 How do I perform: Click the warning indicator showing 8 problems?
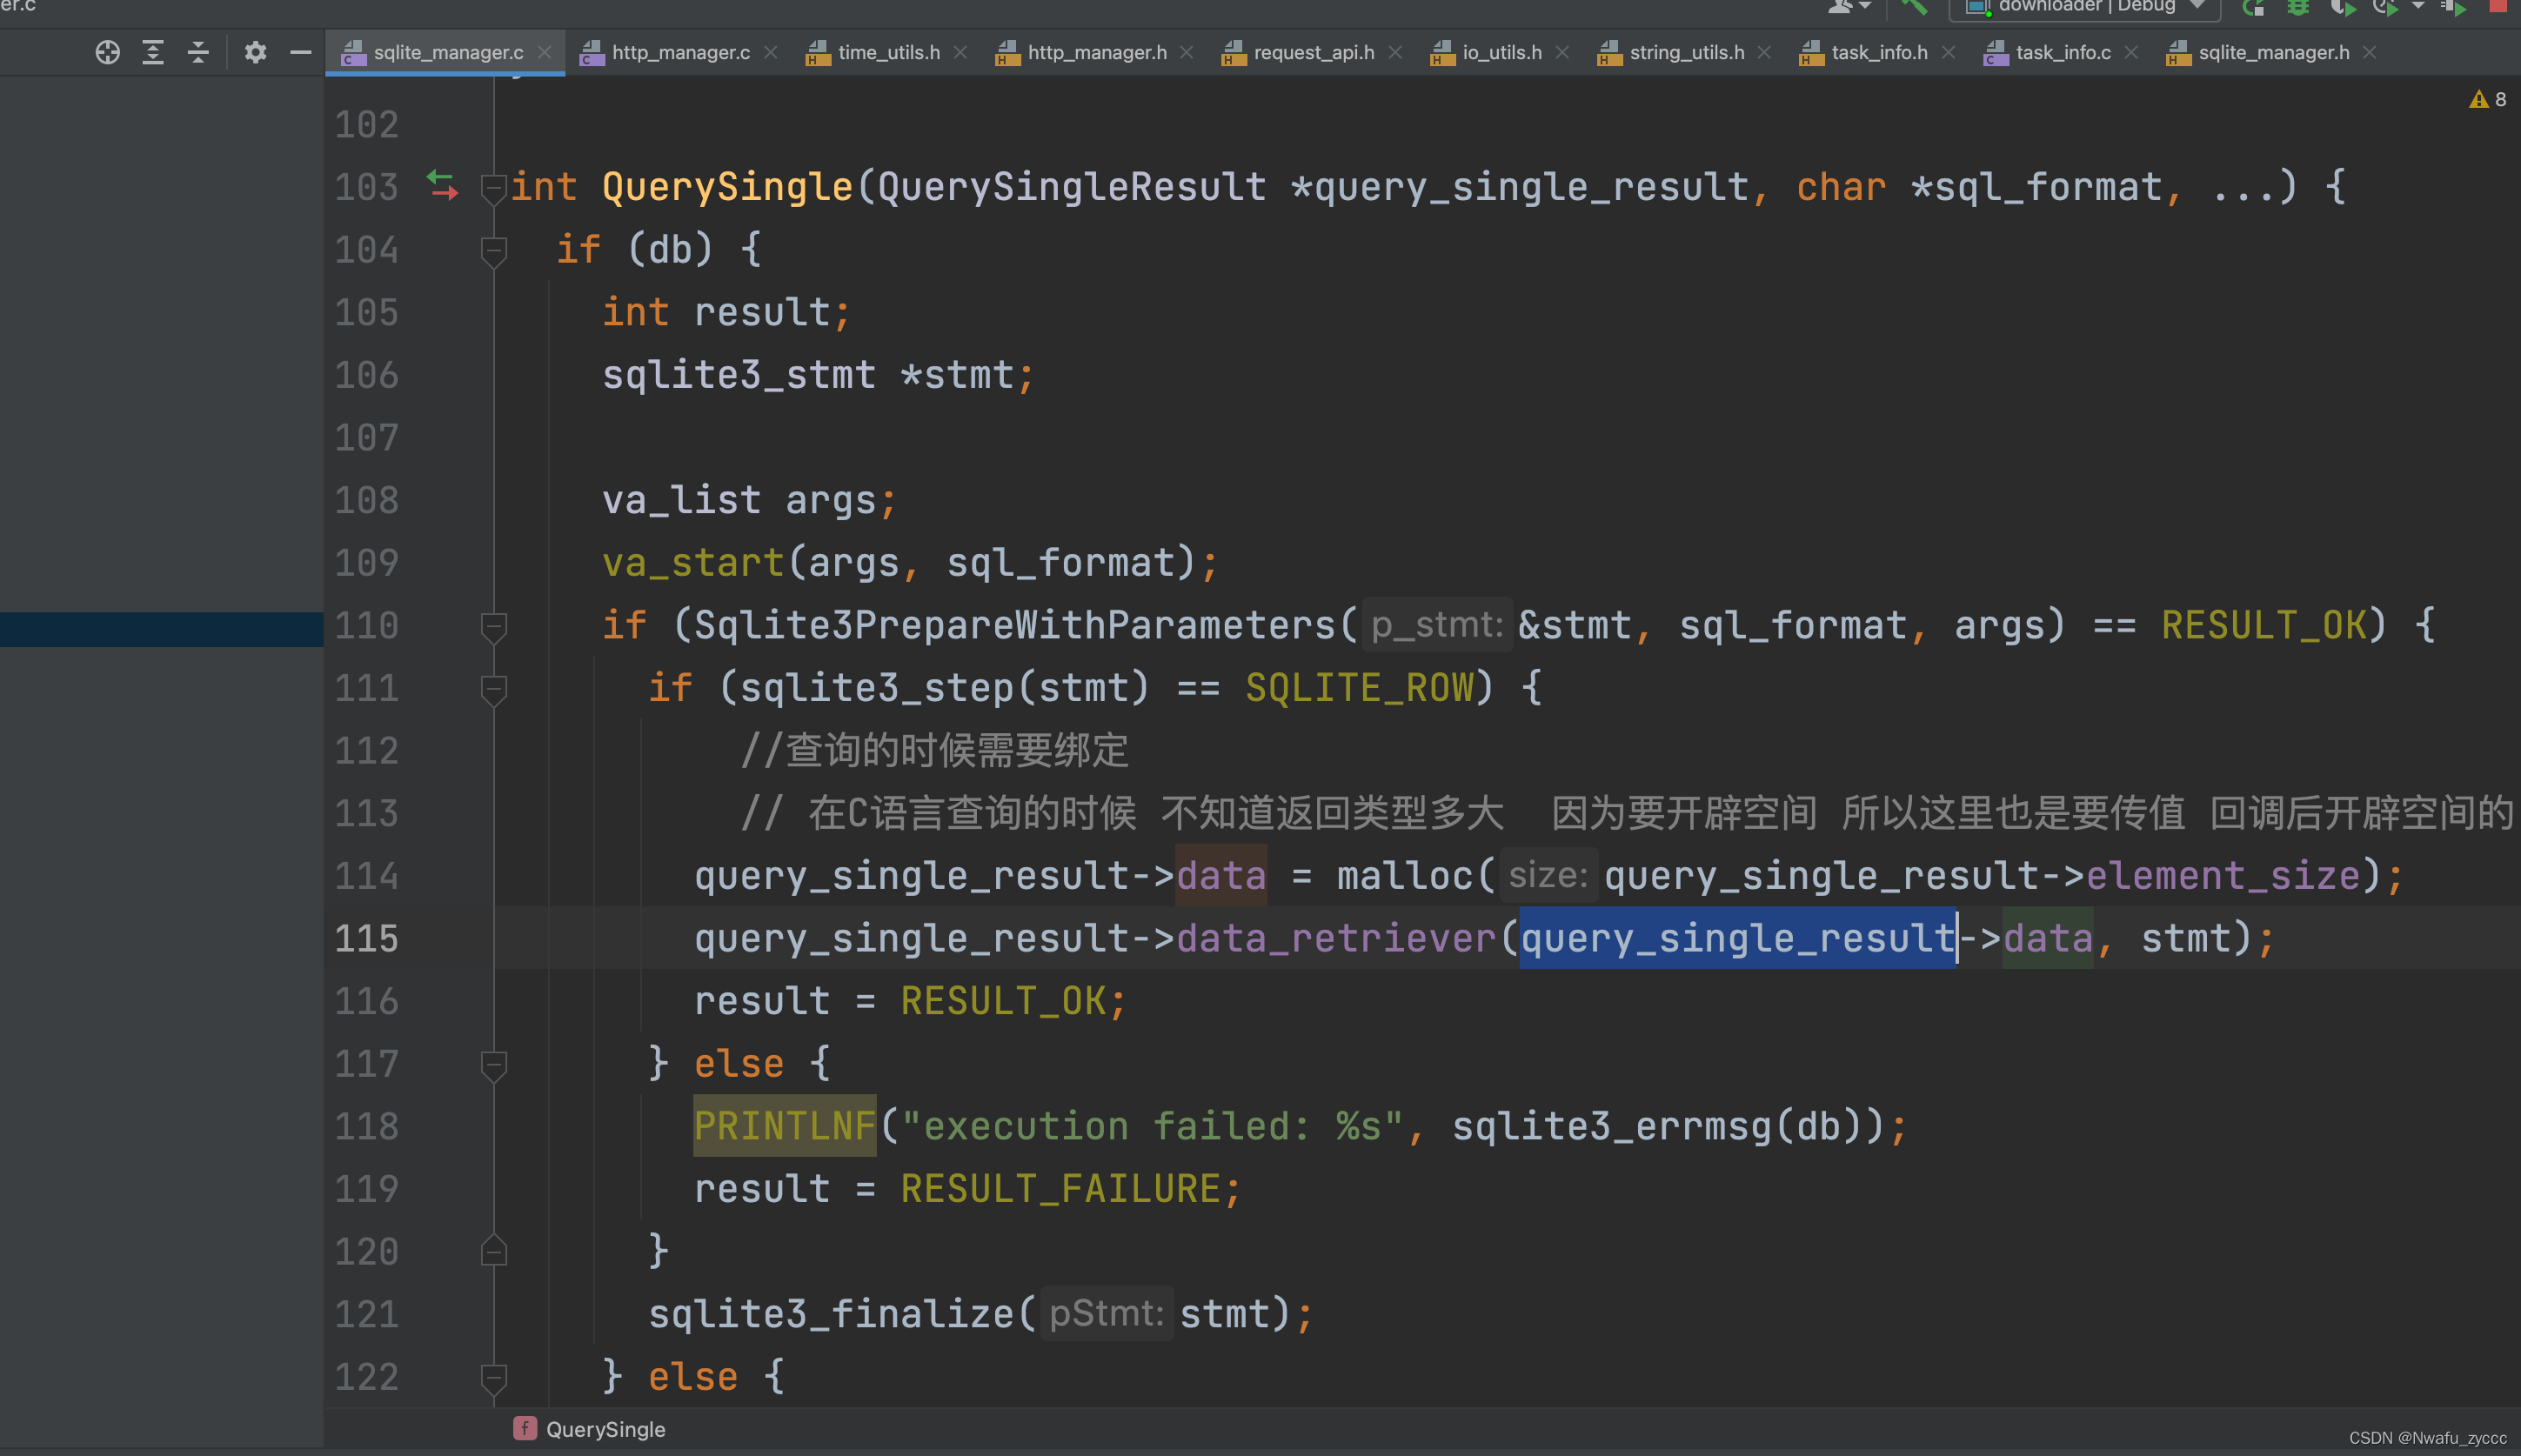point(2487,99)
